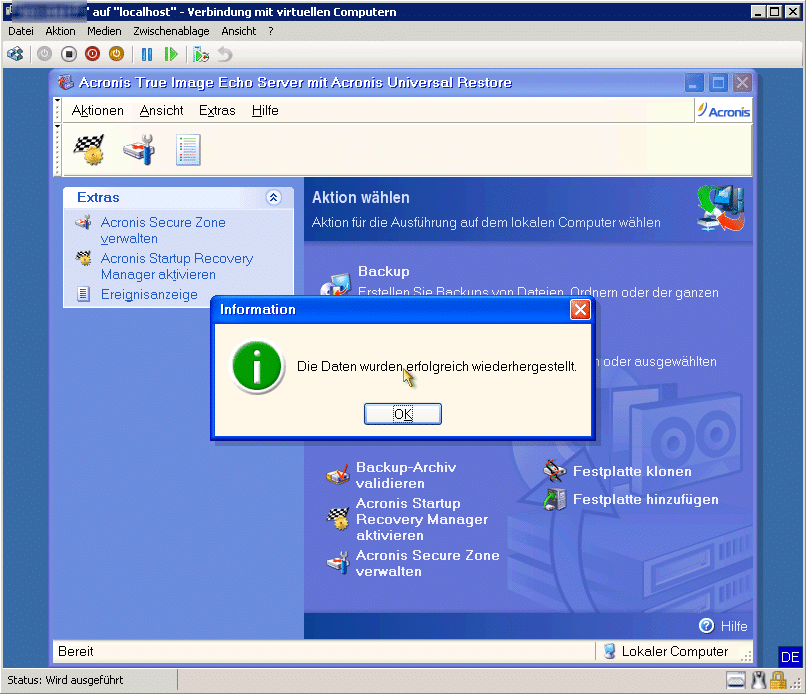Click 'Status: Wird ausgeführt' text

pyautogui.click(x=65, y=680)
